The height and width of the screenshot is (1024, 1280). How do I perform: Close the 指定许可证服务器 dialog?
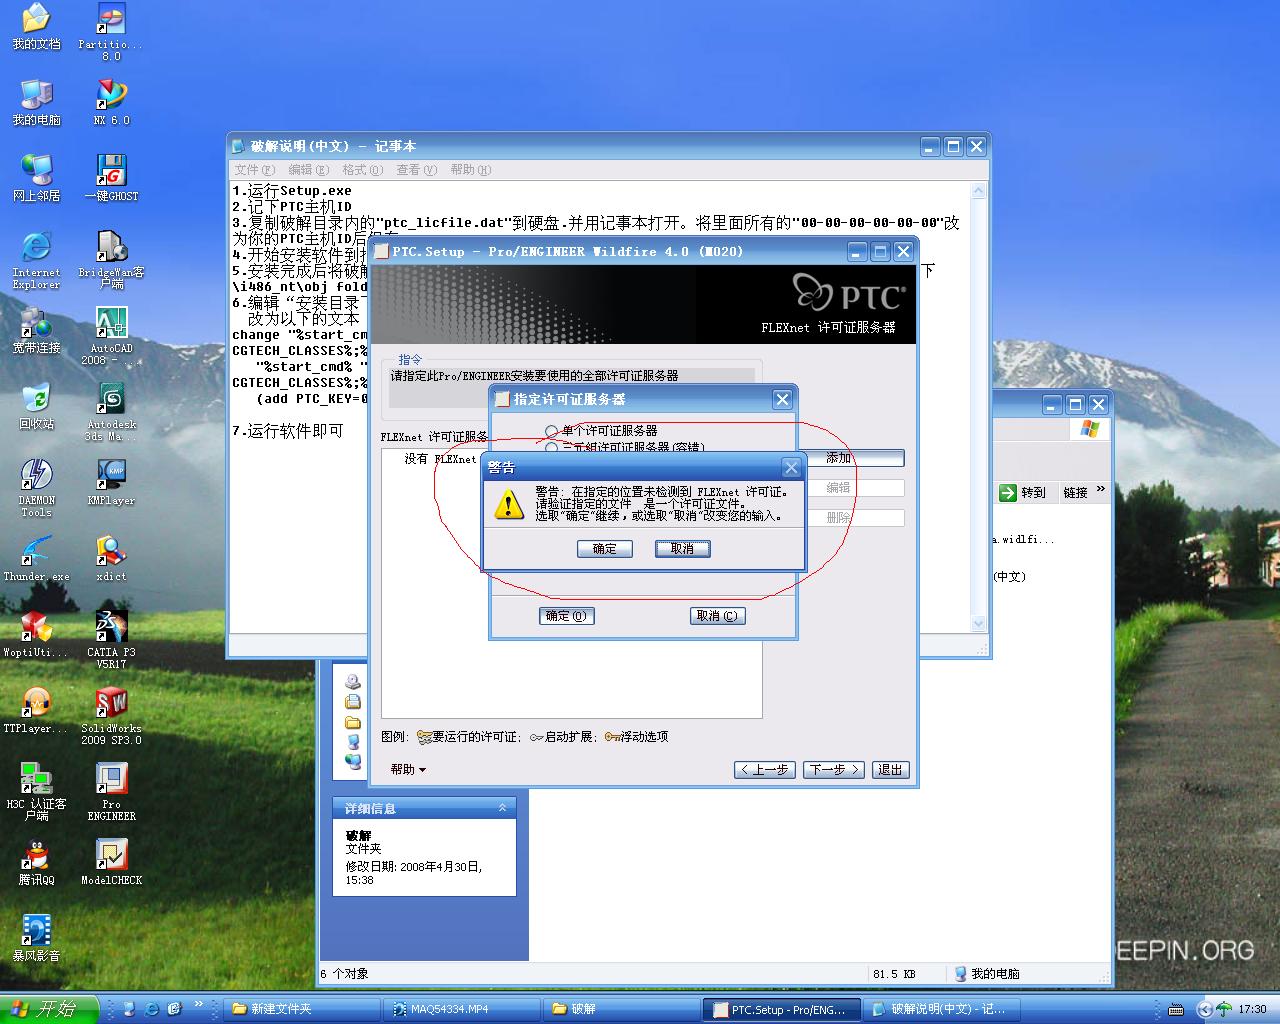pos(782,399)
